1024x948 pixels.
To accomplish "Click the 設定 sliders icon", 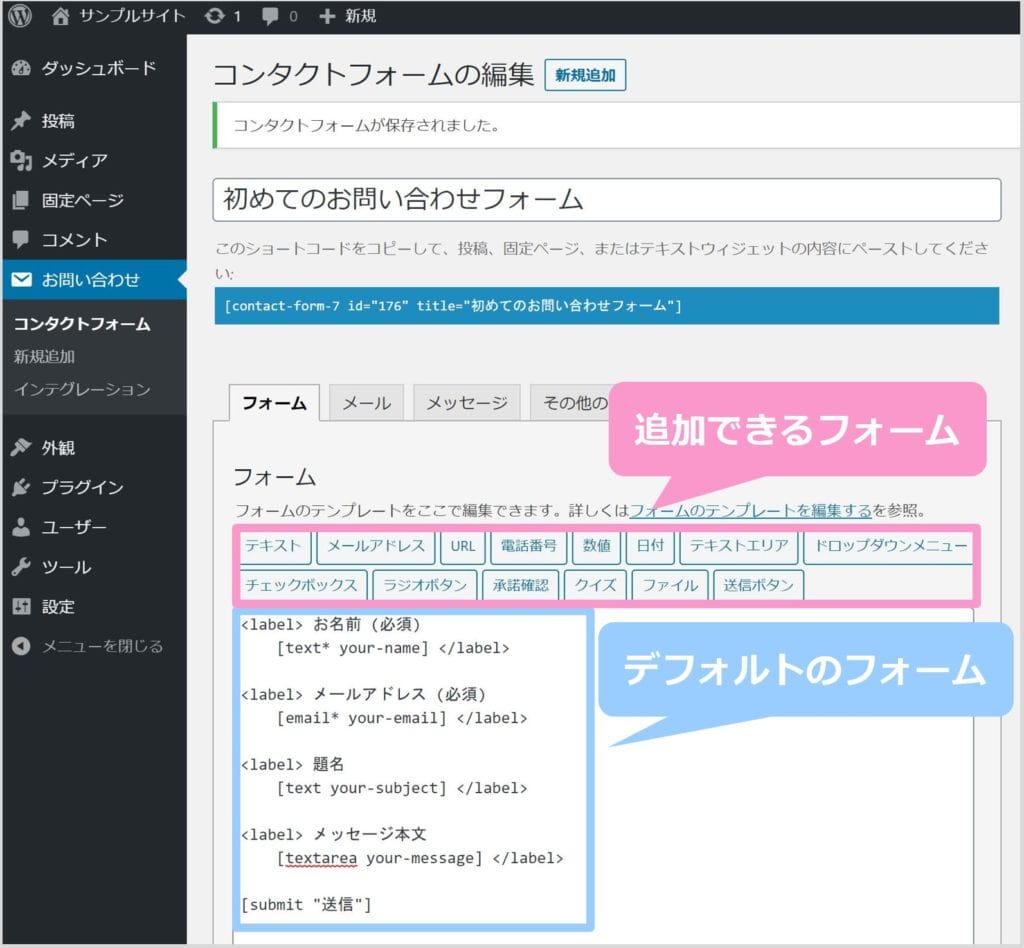I will tap(21, 607).
